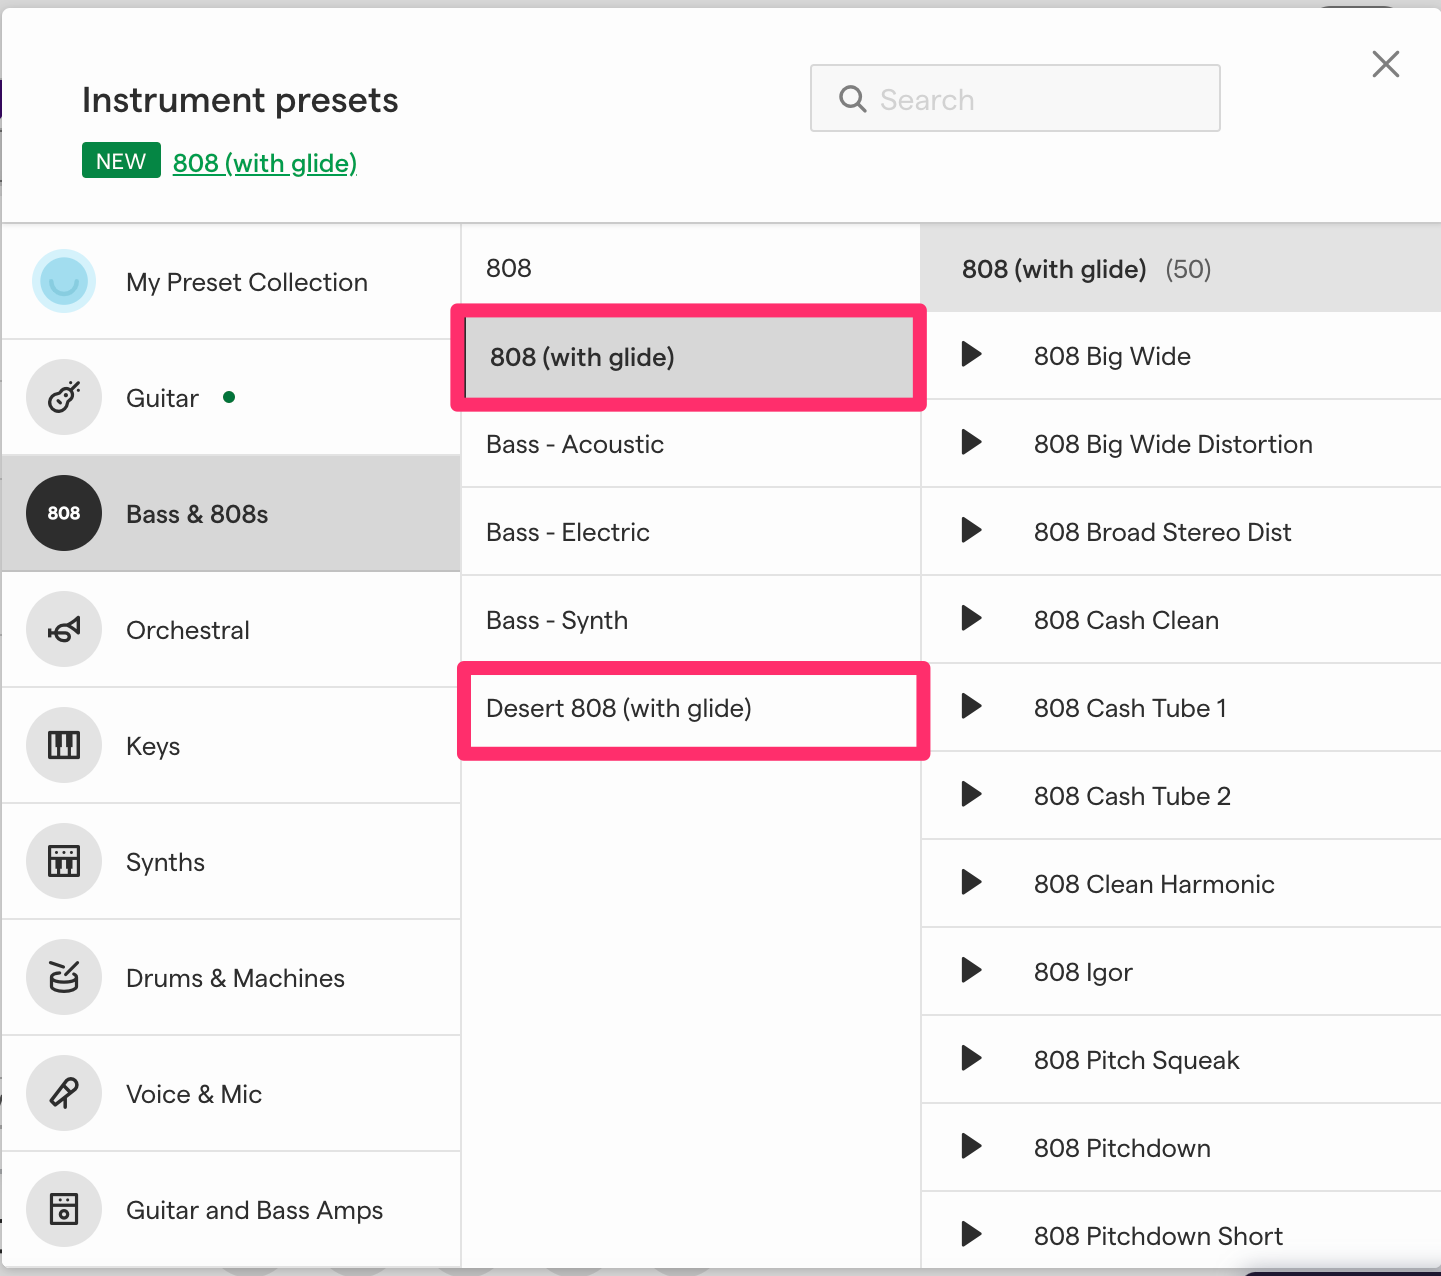Click the Guitar category icon
Screen dimensions: 1441x1276
[x=64, y=397]
